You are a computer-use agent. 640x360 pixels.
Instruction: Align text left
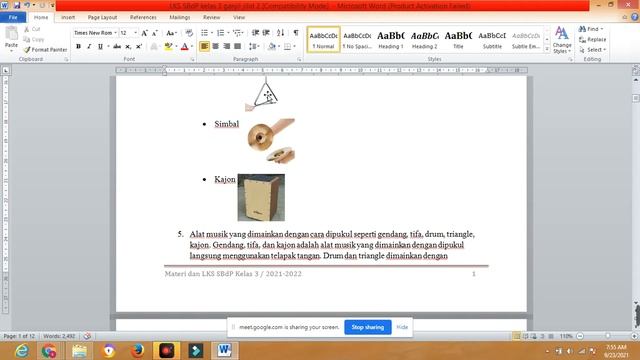pos(204,47)
